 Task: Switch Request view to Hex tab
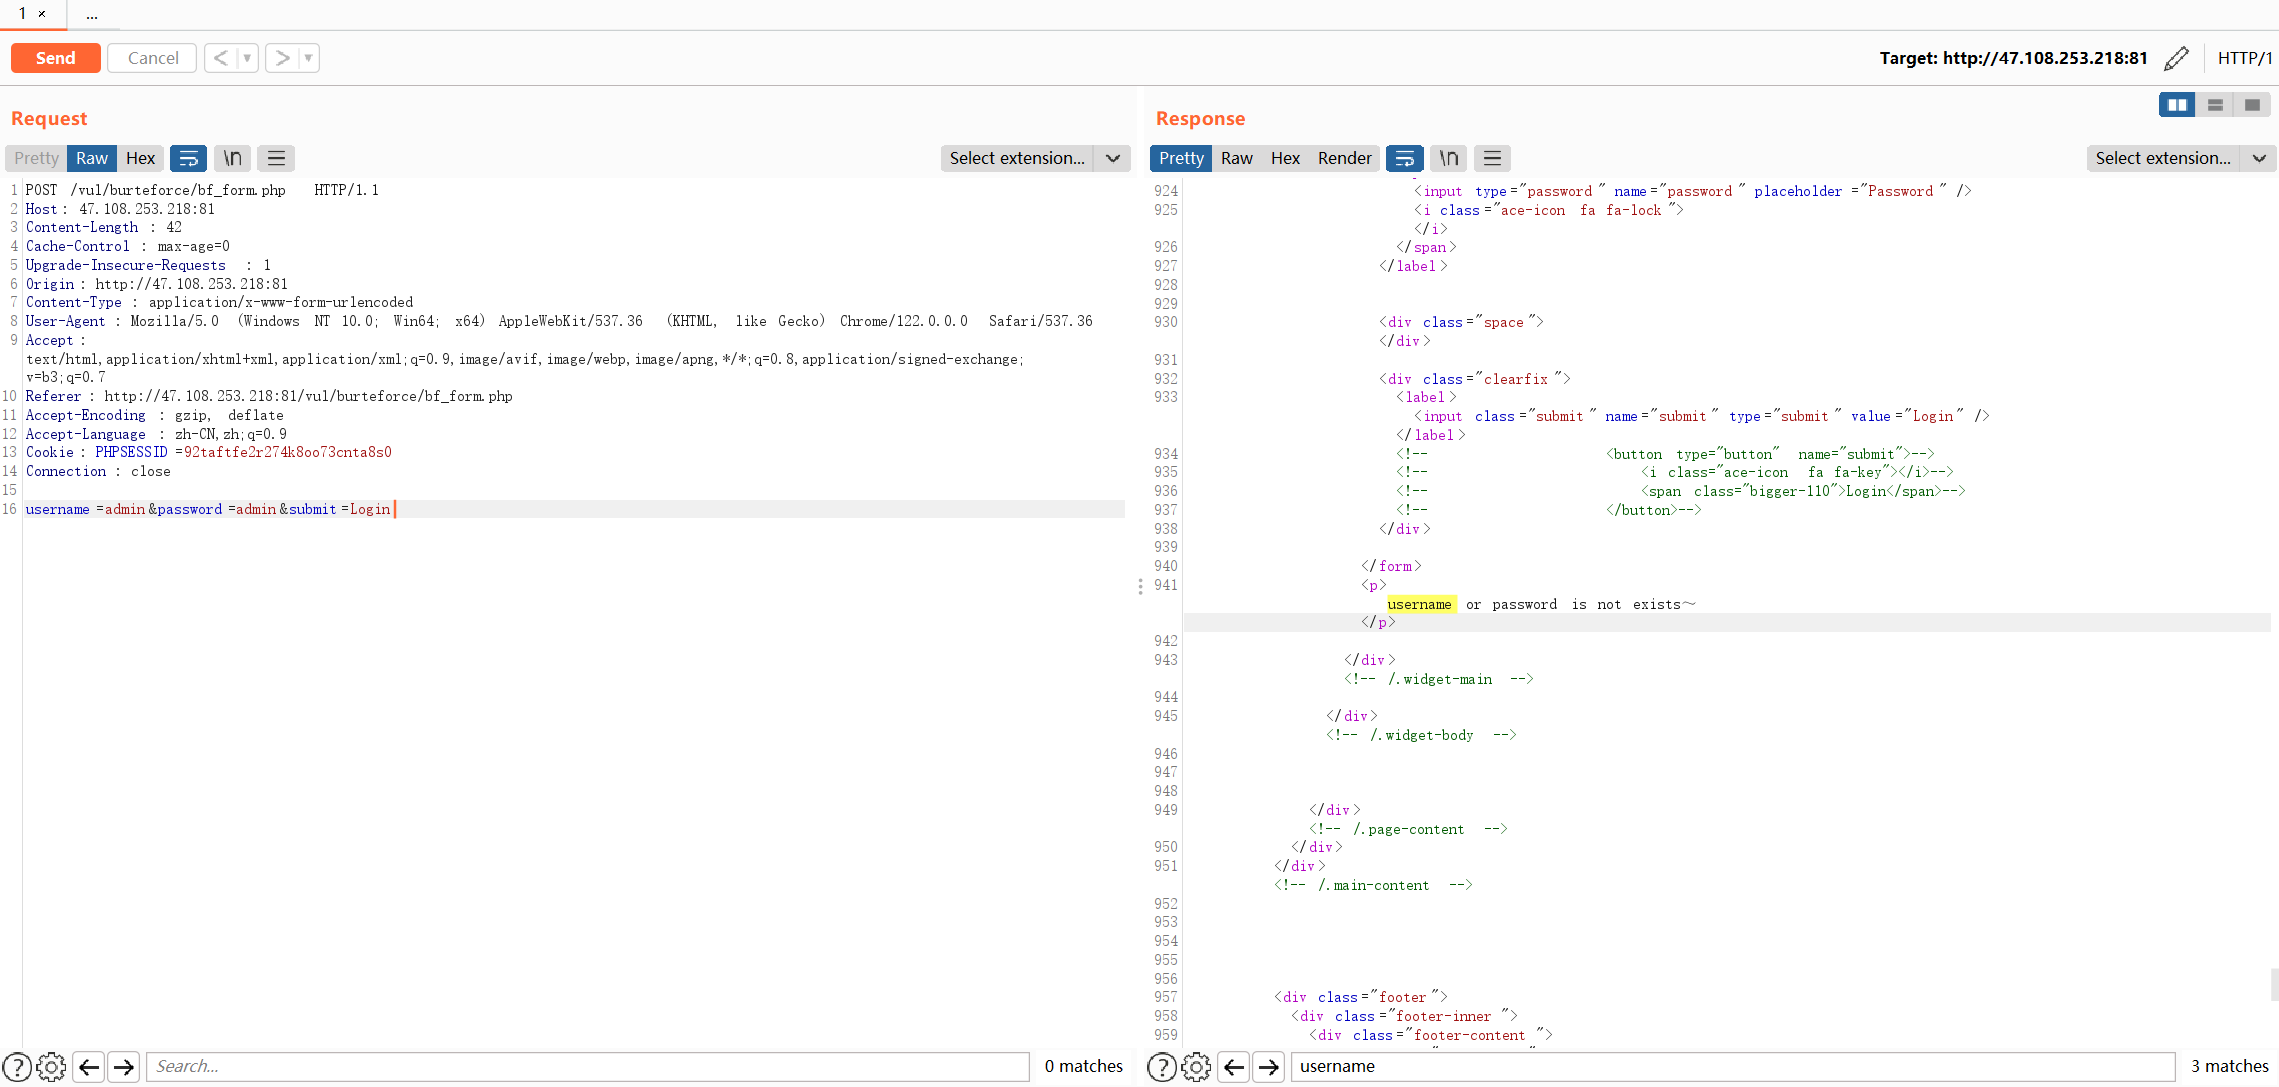coord(140,158)
